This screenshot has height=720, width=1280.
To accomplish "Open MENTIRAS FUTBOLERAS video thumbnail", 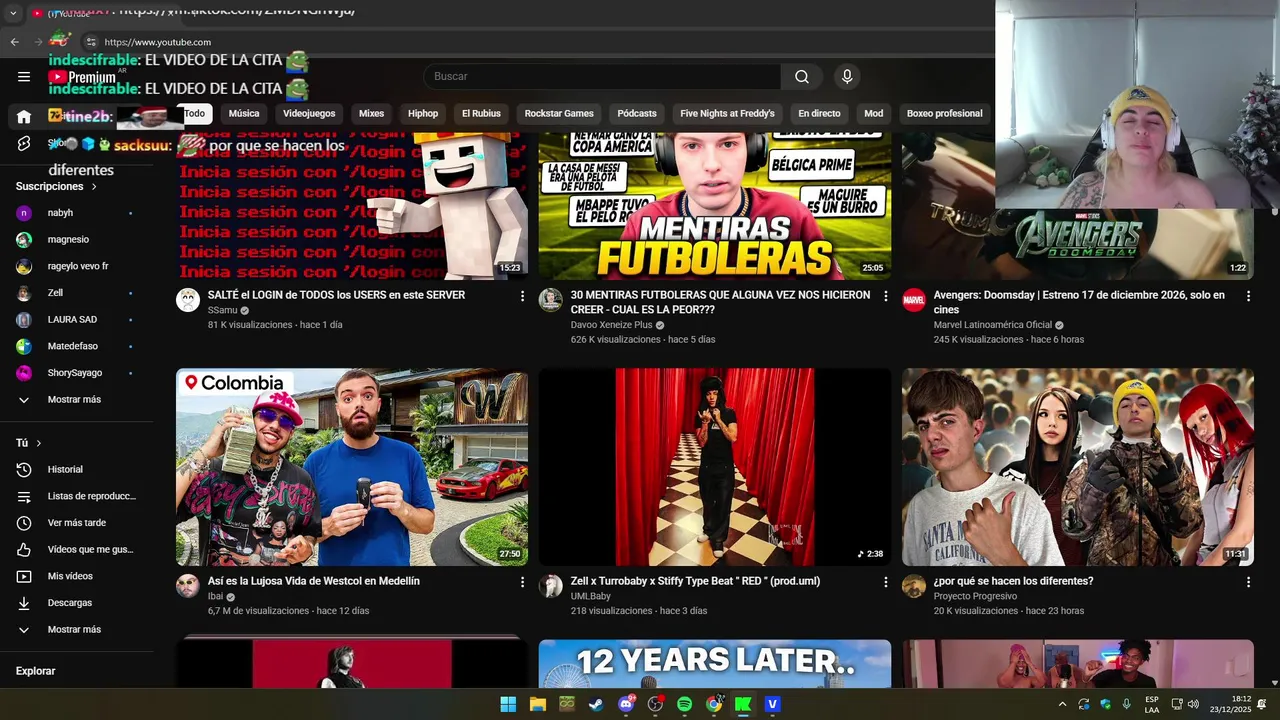I will (x=715, y=206).
